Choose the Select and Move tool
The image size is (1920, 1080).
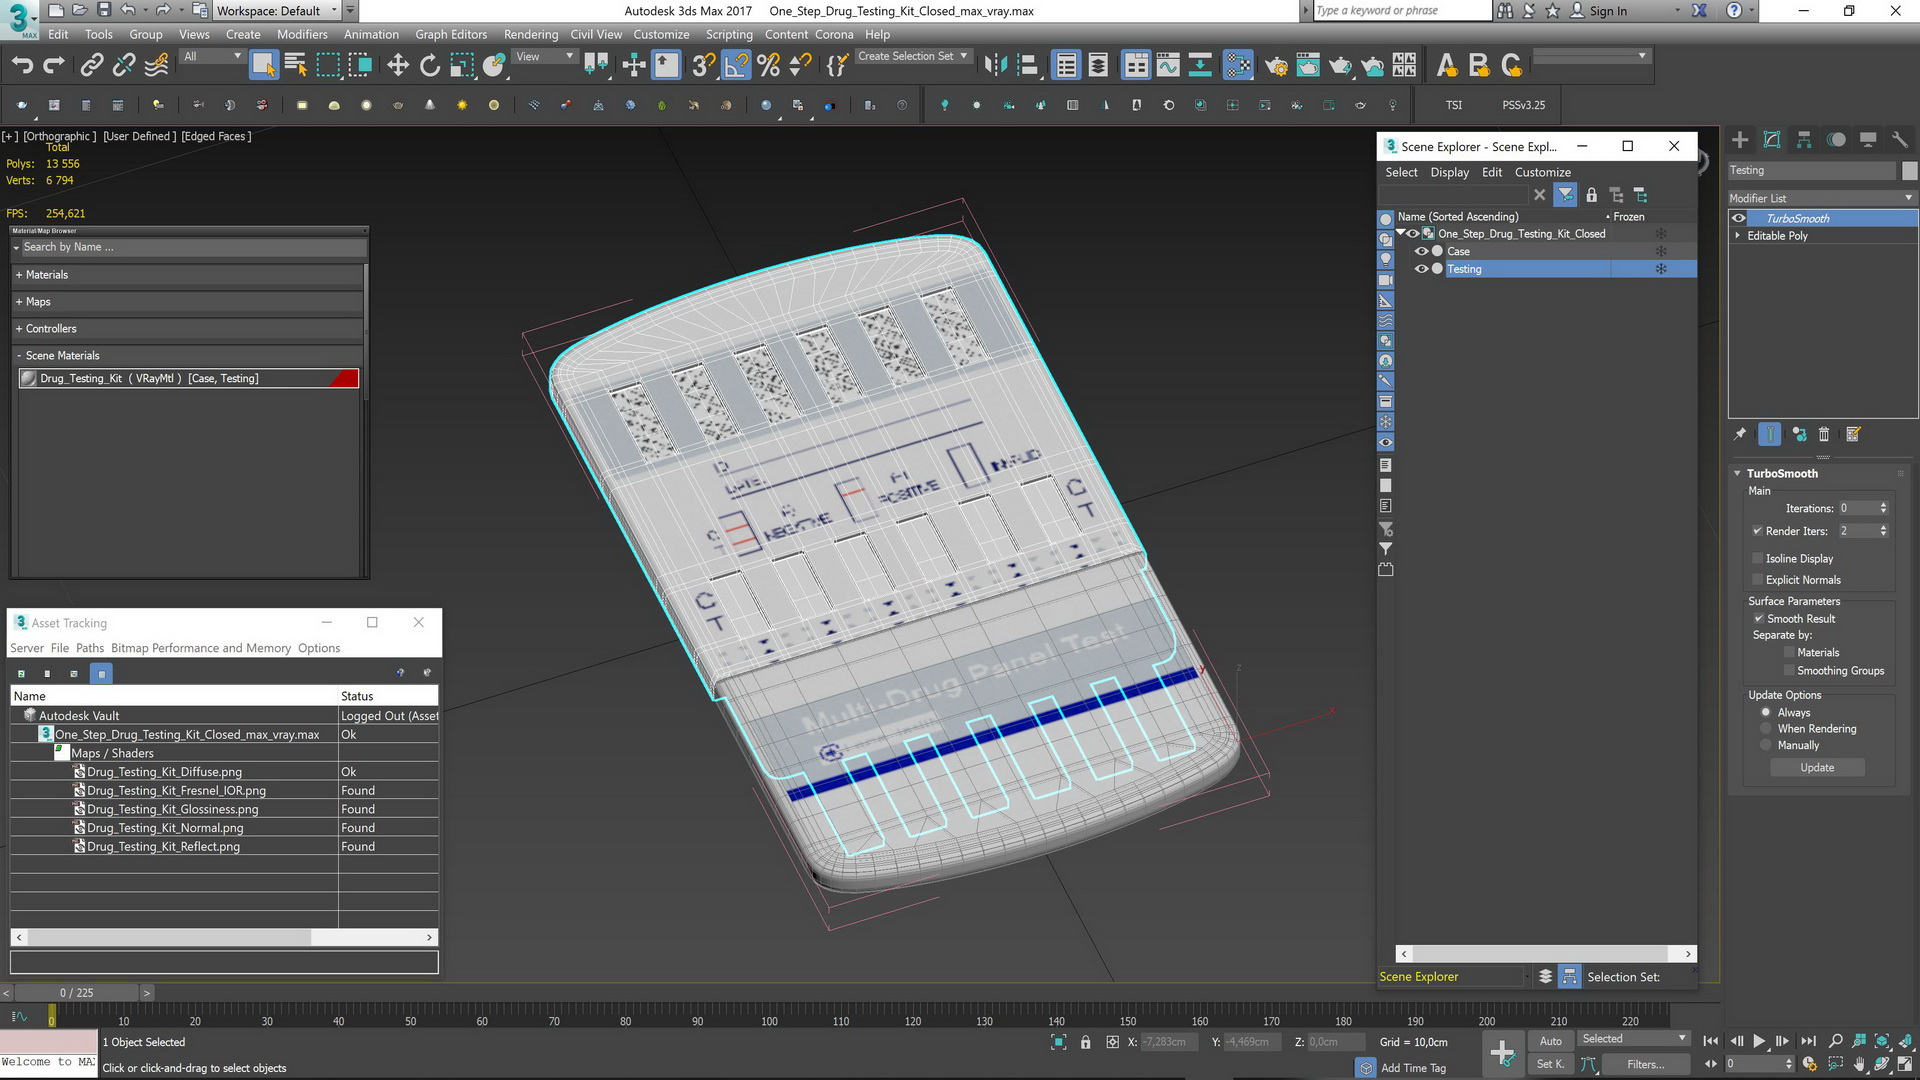click(398, 66)
